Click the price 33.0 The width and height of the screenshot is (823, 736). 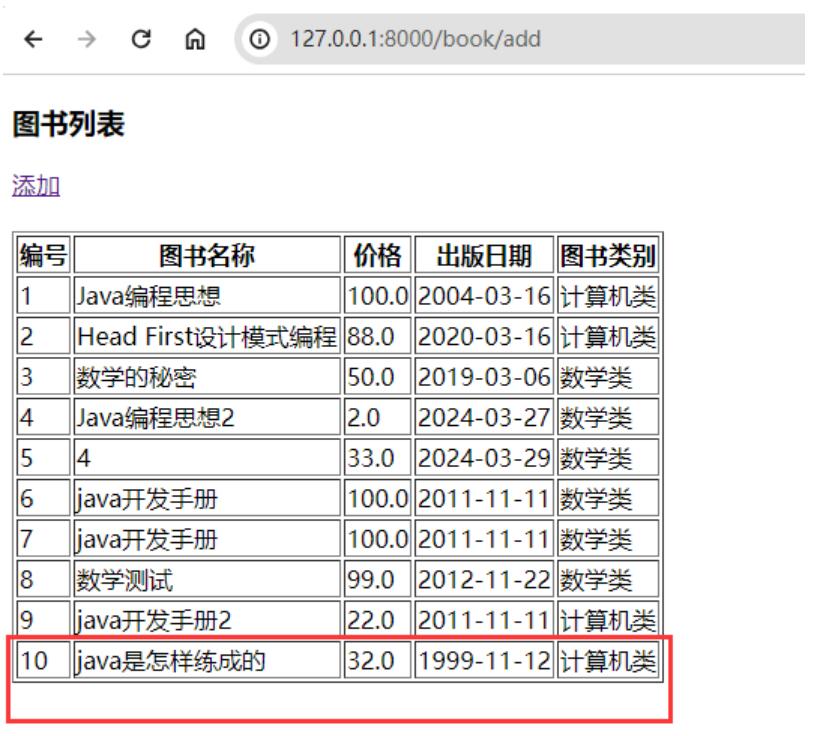coord(371,458)
